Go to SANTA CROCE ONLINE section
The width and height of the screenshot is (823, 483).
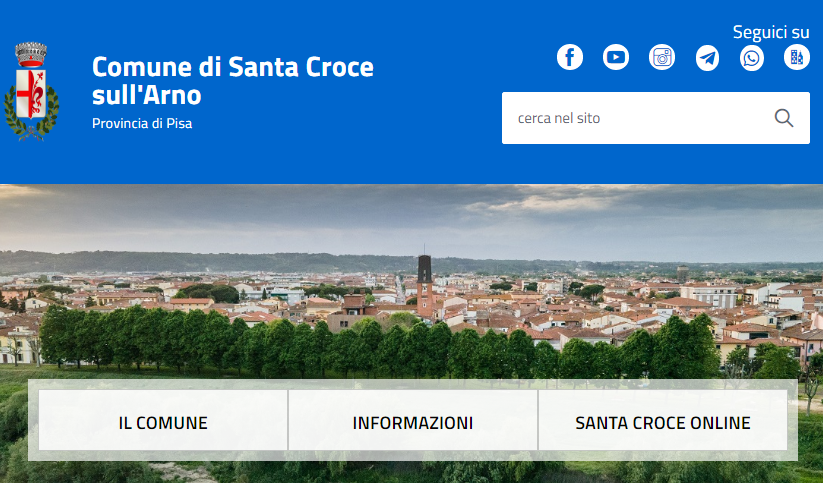point(662,423)
